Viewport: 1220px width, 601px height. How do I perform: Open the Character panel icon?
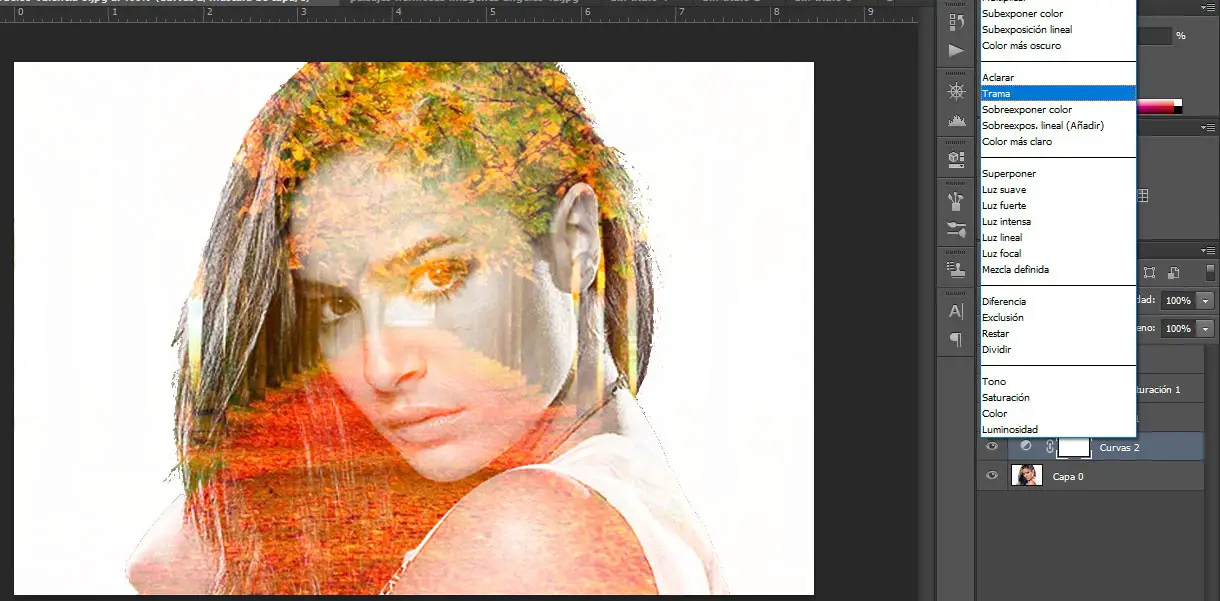tap(956, 311)
